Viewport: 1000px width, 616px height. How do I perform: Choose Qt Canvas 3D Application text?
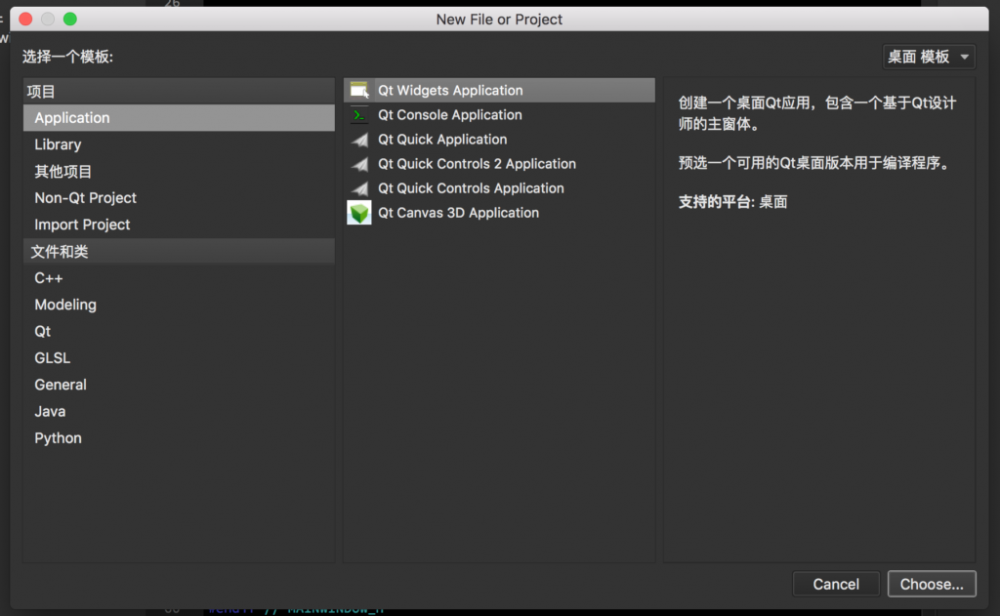coord(459,213)
